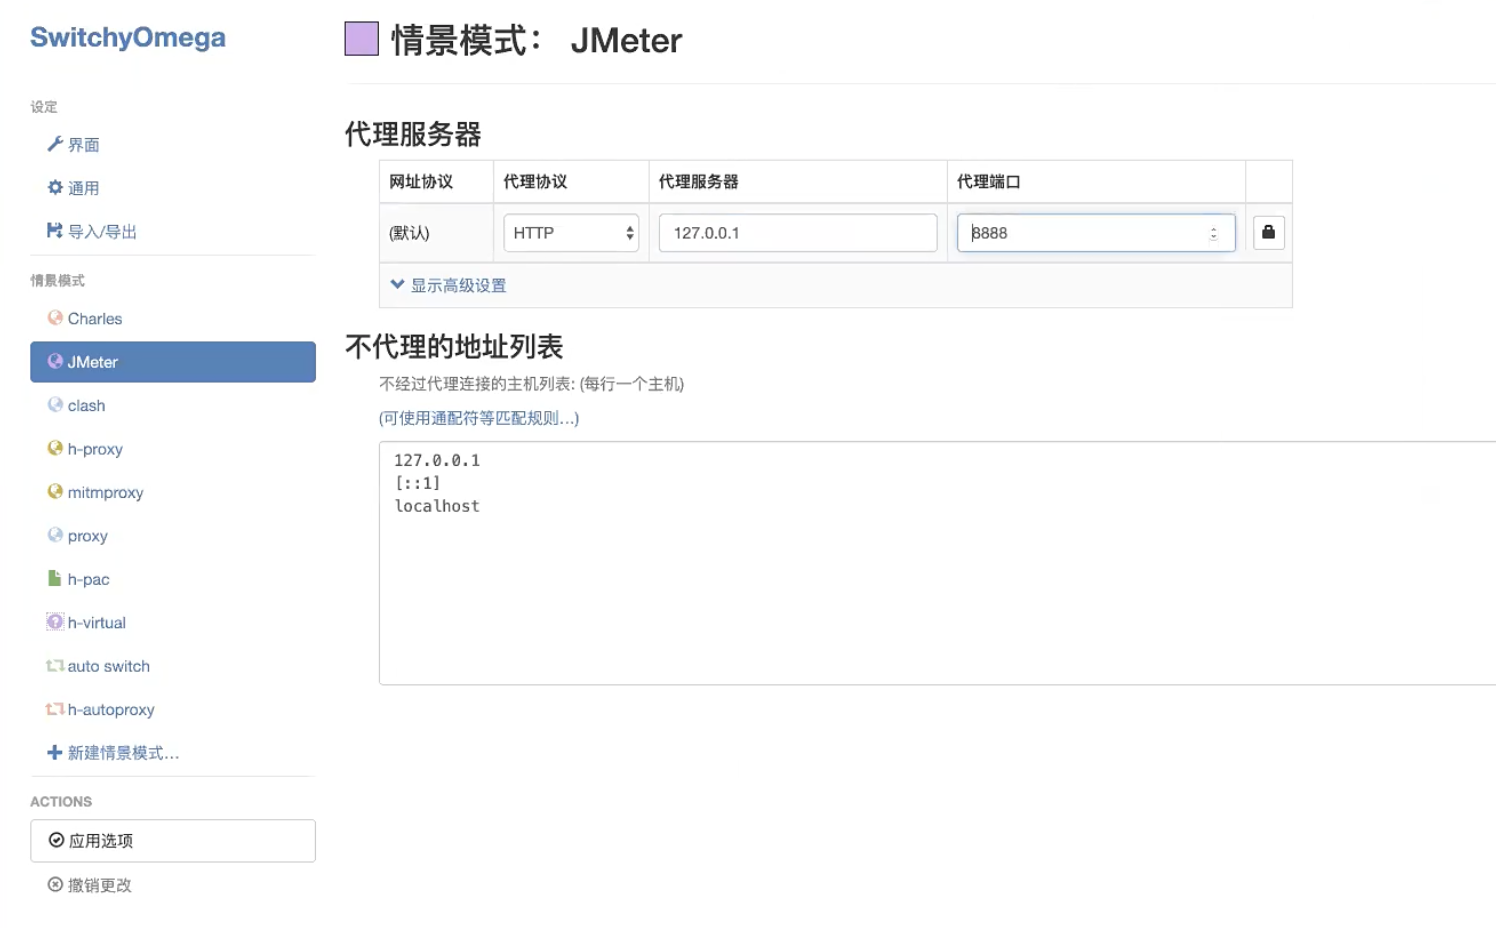
Task: Click the mitmproxy profile globe icon
Action: tap(55, 492)
